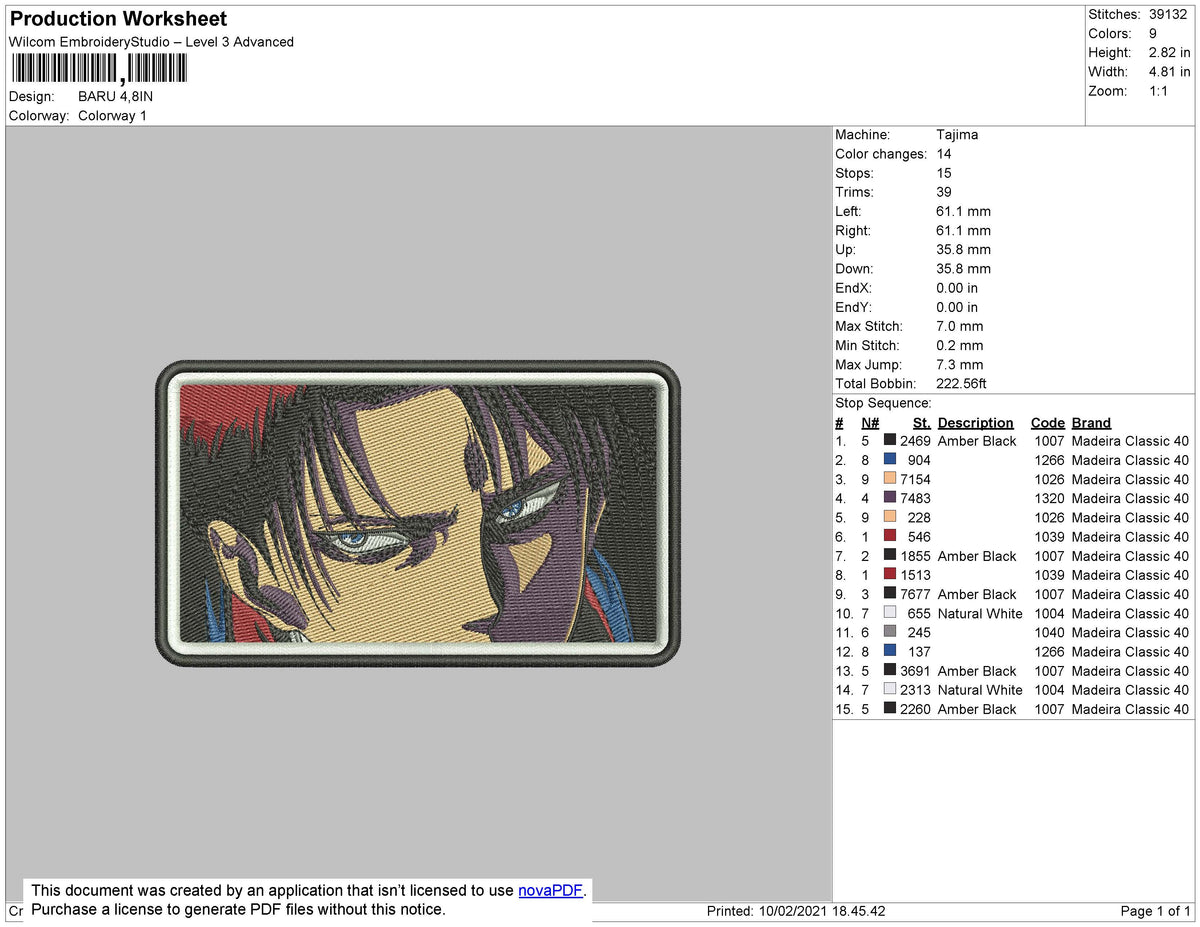
Task: Click the Code column header
Action: (1048, 422)
